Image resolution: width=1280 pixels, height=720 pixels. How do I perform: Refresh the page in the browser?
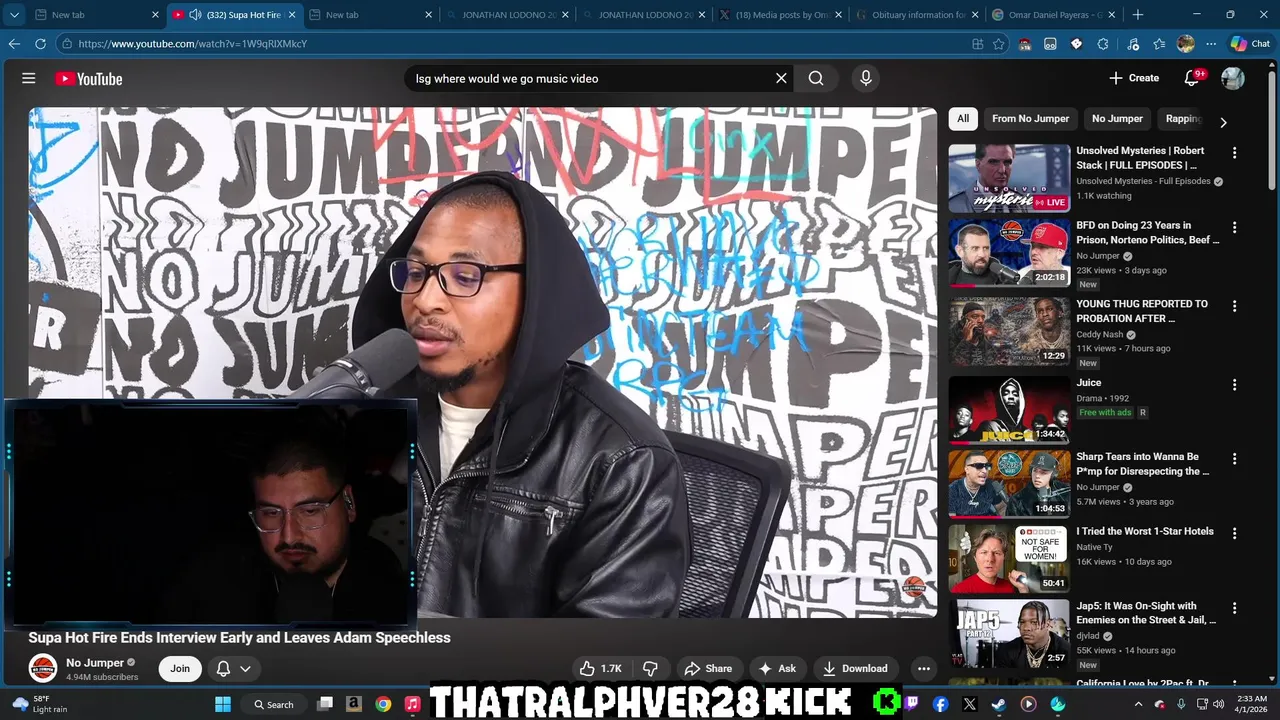coord(40,44)
